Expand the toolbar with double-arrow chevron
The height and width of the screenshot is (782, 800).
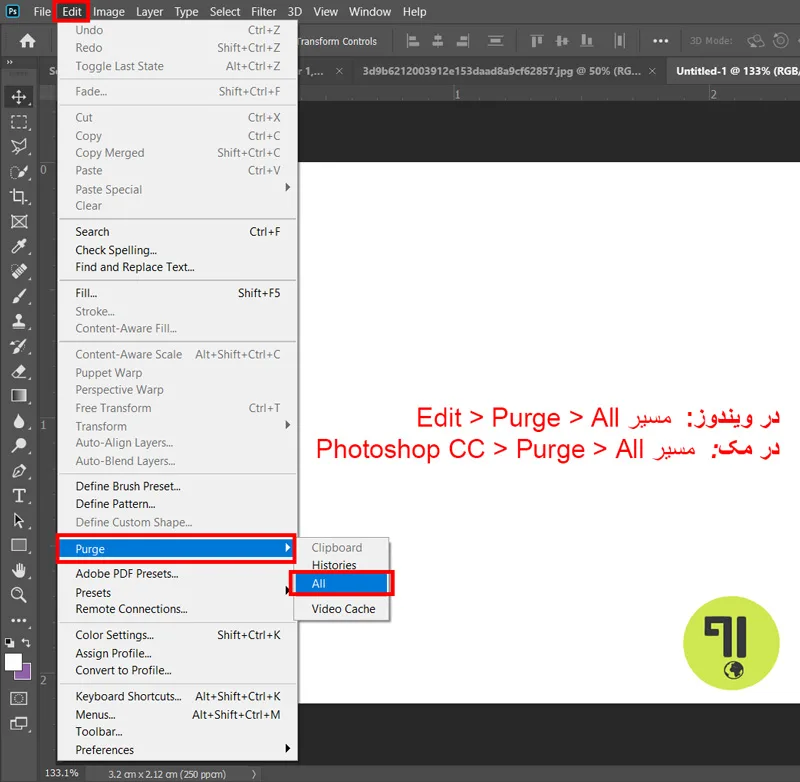coord(9,62)
